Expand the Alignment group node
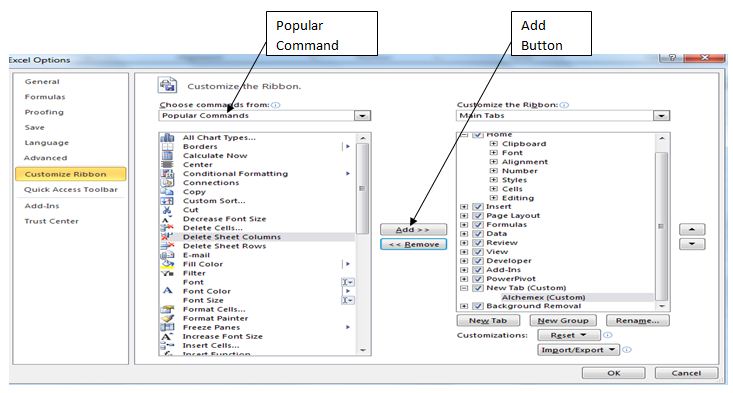 pyautogui.click(x=493, y=162)
